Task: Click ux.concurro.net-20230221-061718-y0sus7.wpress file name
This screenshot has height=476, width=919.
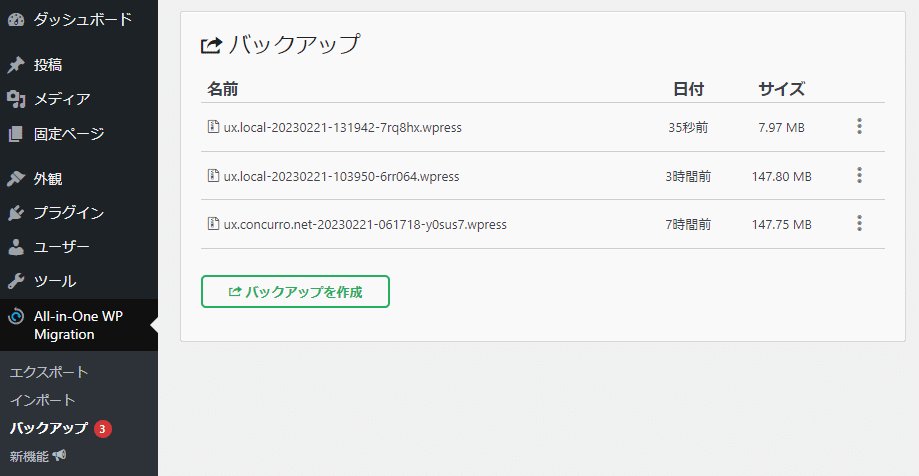Action: (x=365, y=225)
